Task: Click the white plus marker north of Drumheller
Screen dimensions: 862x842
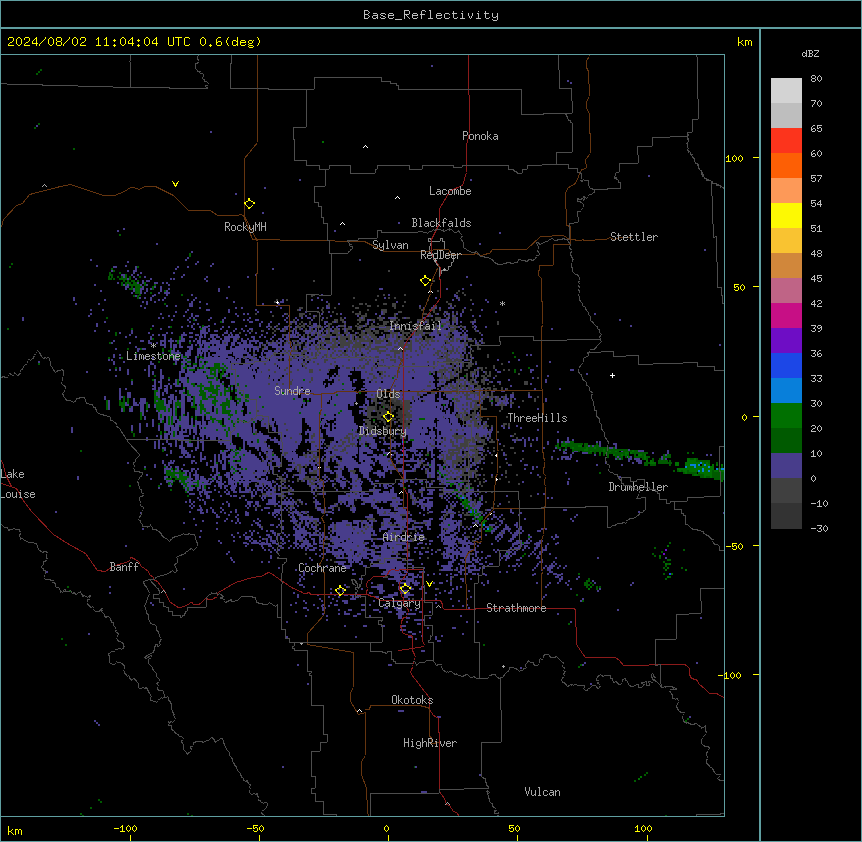Action: point(612,375)
